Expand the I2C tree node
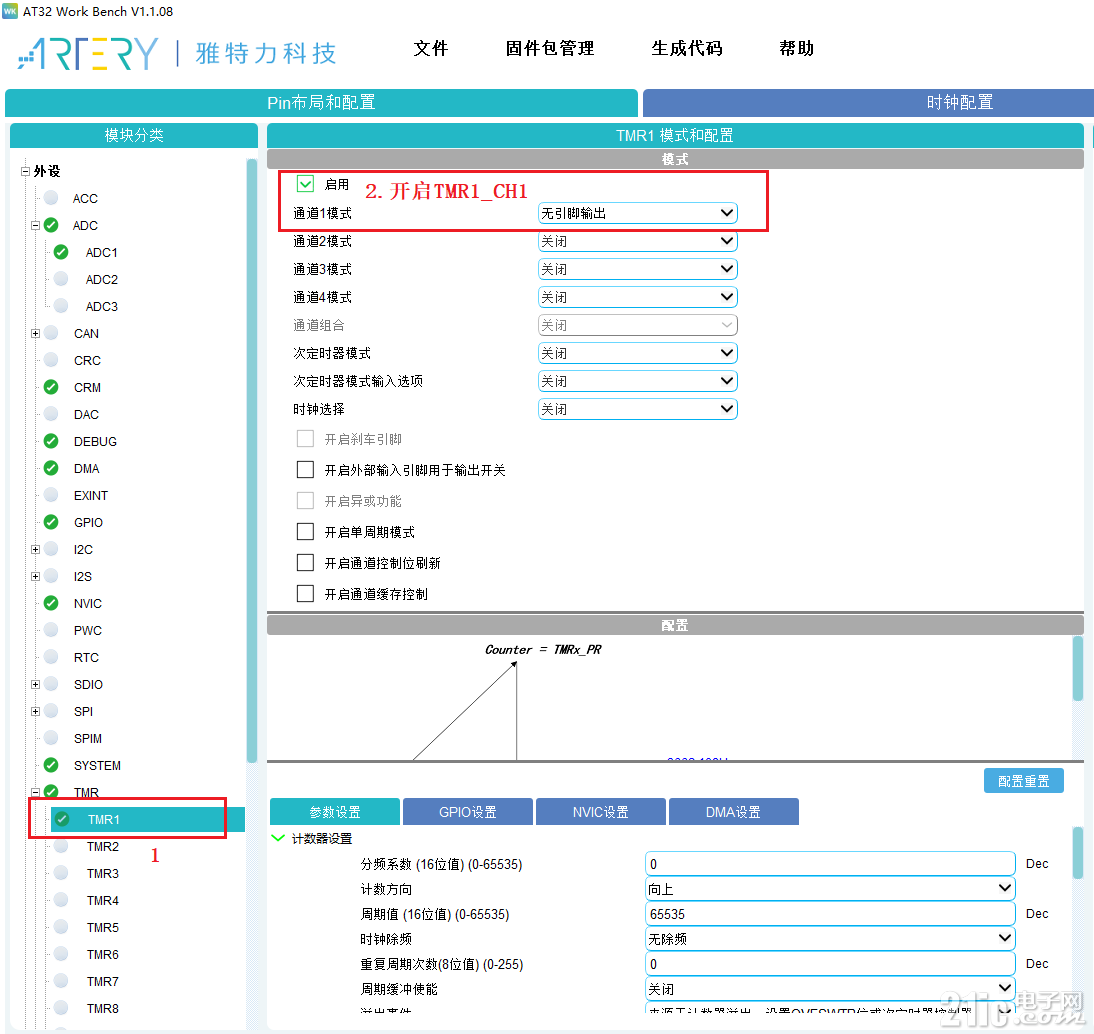Screen dimensions: 1094x1034 (x=36, y=550)
